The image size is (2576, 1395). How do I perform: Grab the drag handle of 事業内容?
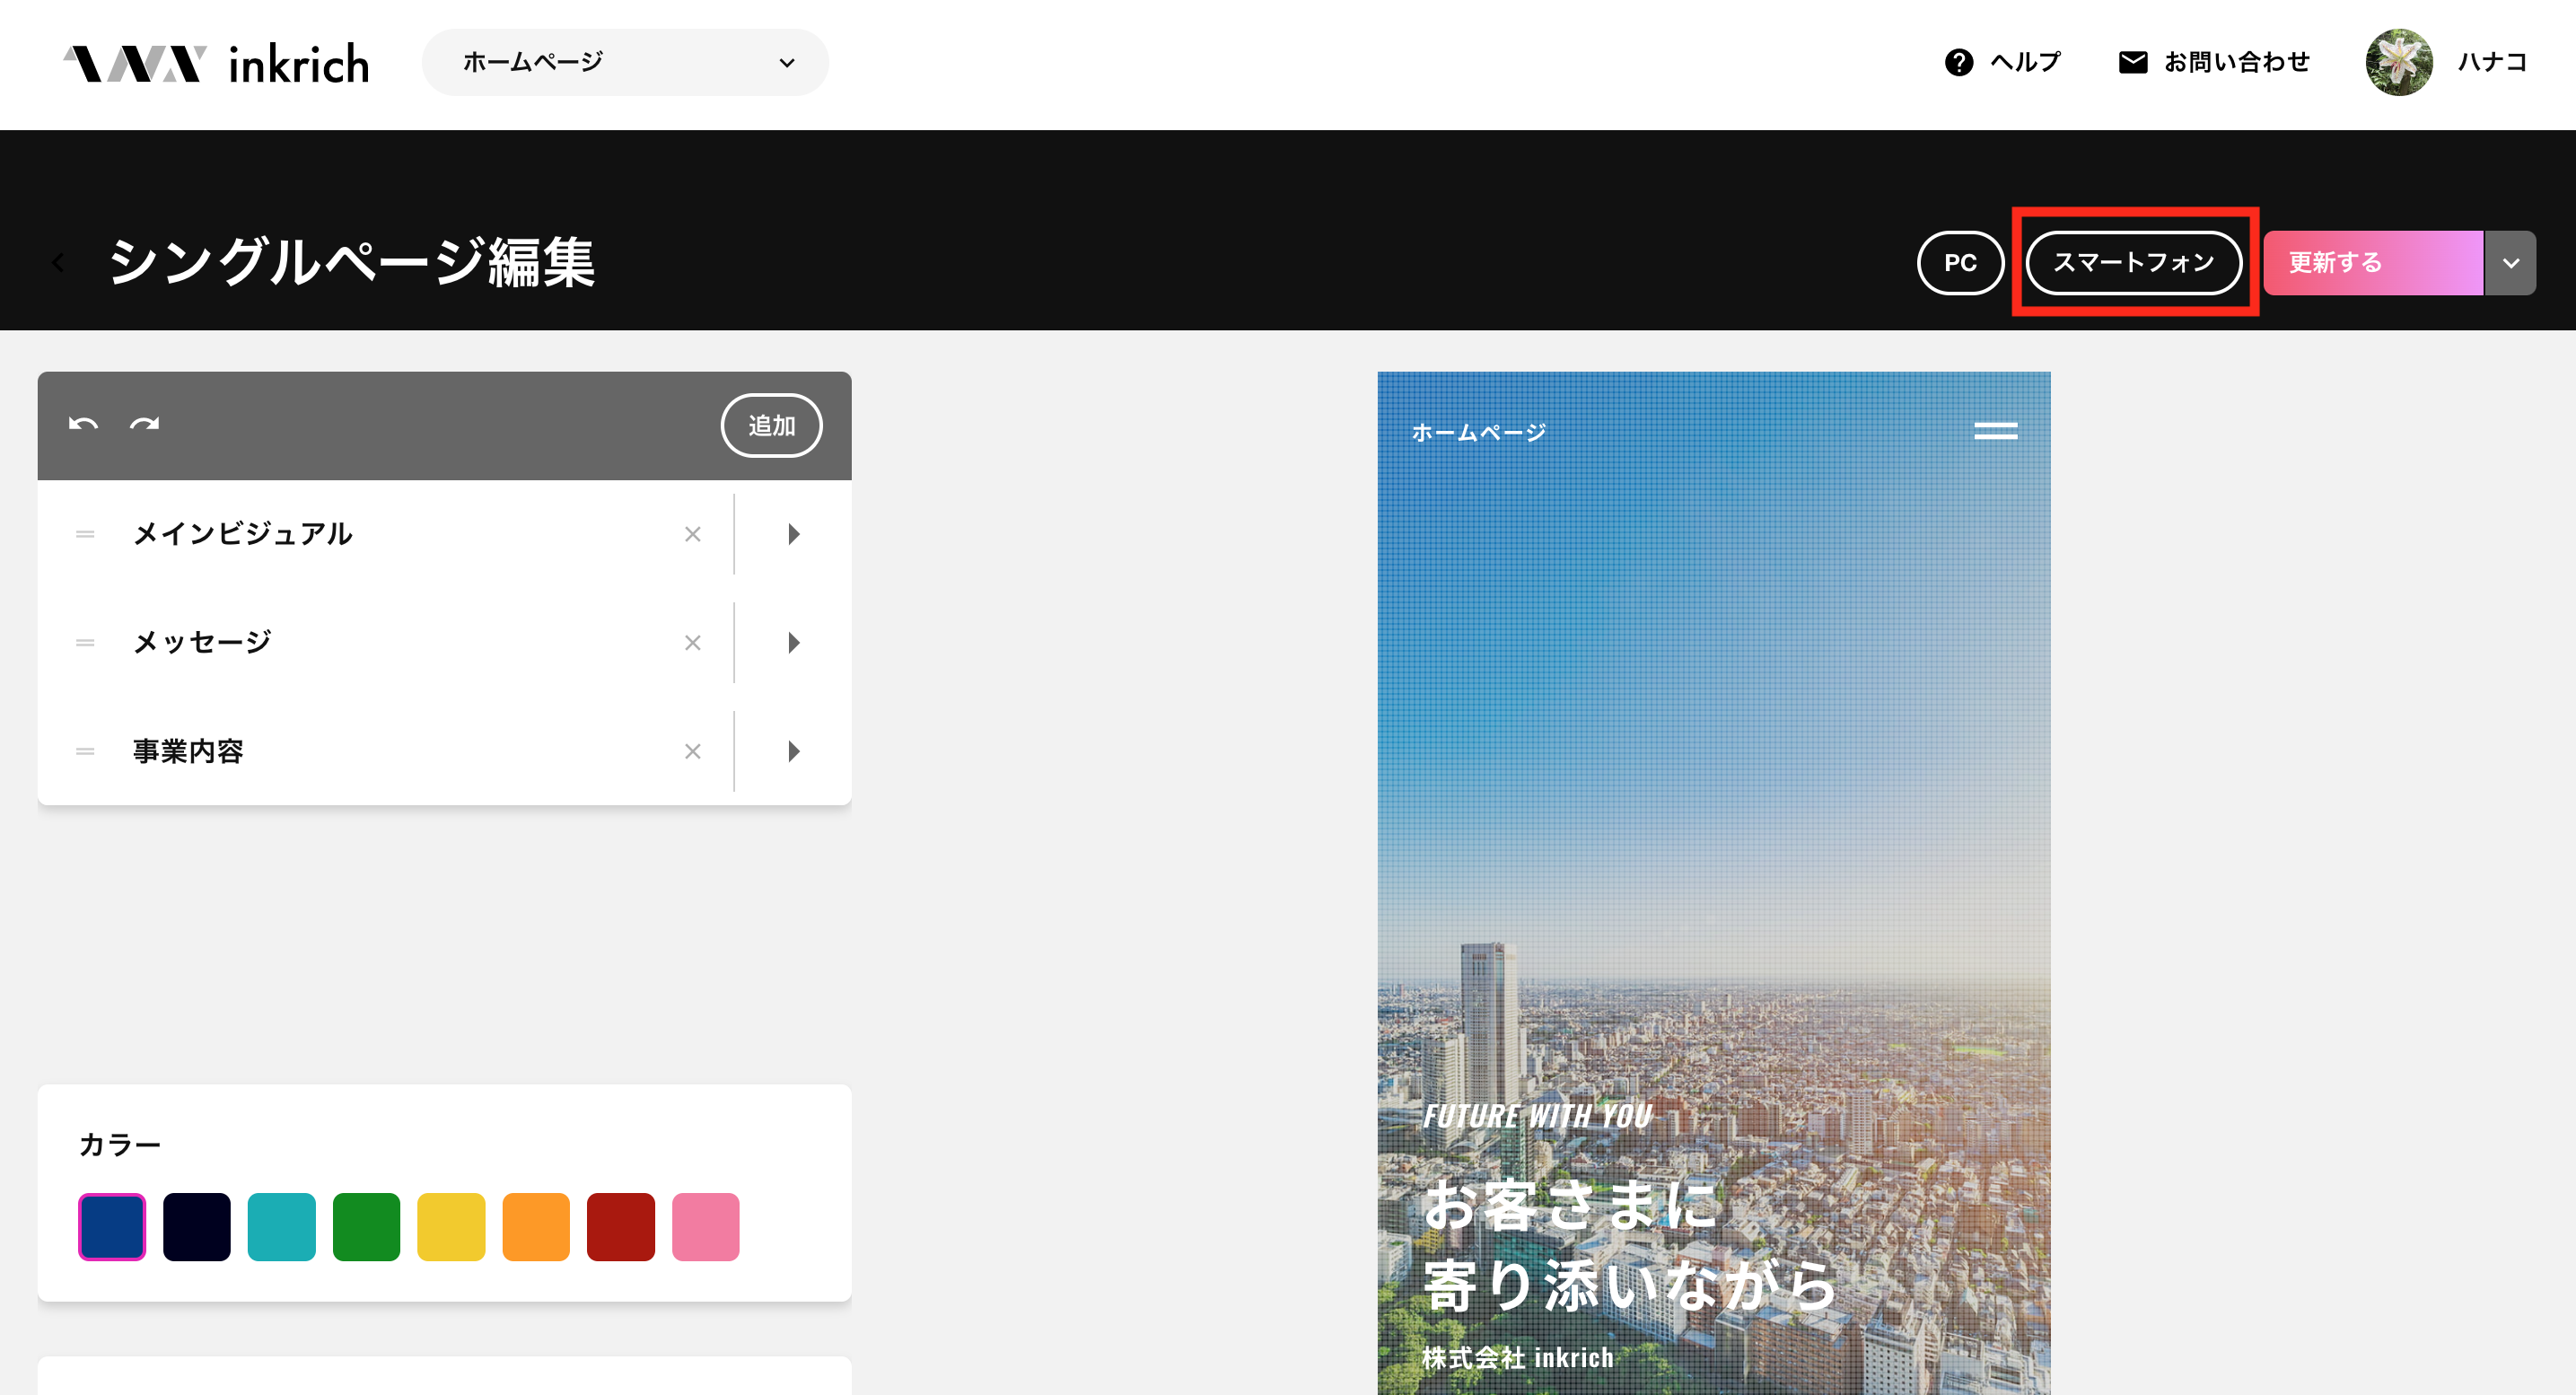point(85,751)
